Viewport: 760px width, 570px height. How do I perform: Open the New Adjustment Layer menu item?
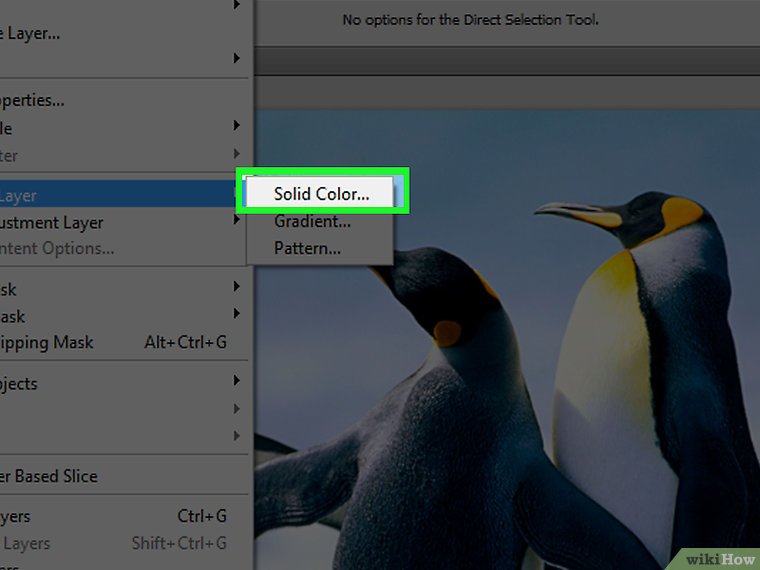60,223
